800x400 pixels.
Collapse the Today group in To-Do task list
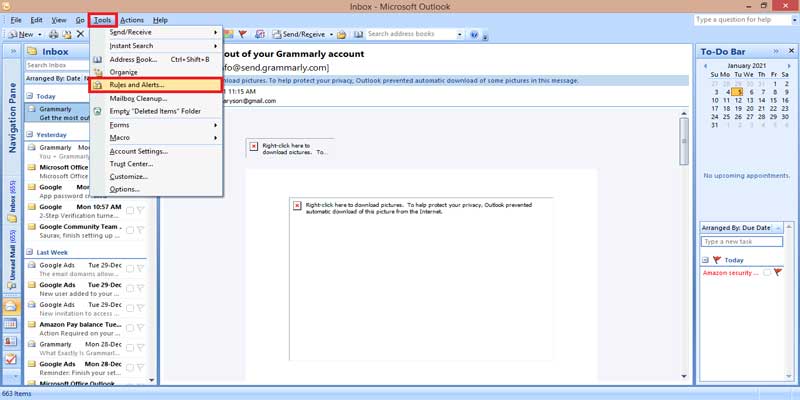[706, 260]
